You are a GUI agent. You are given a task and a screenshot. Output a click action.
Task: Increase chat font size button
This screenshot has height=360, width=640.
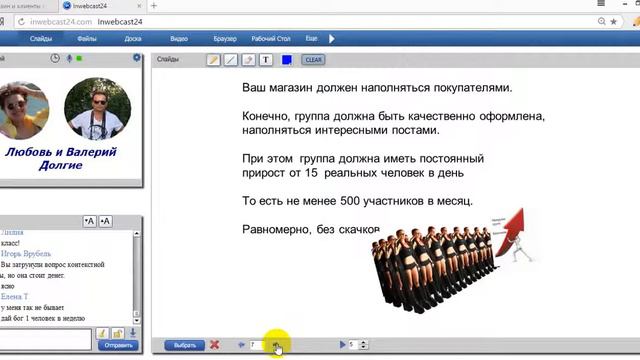[x=105, y=222]
